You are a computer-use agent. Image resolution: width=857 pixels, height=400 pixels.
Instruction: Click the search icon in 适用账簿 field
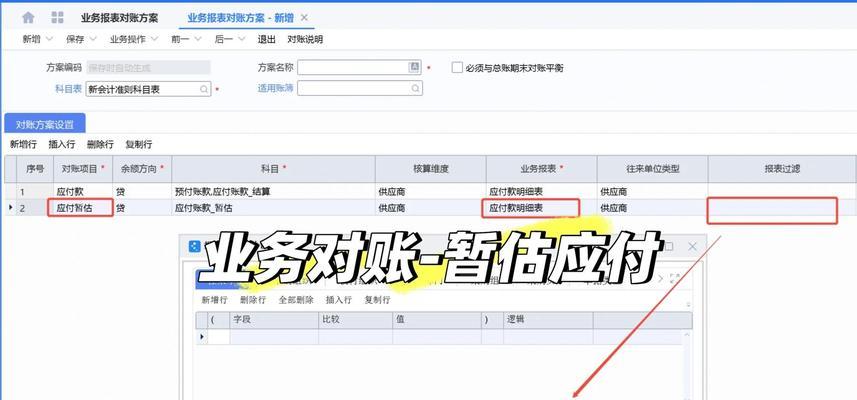point(415,88)
